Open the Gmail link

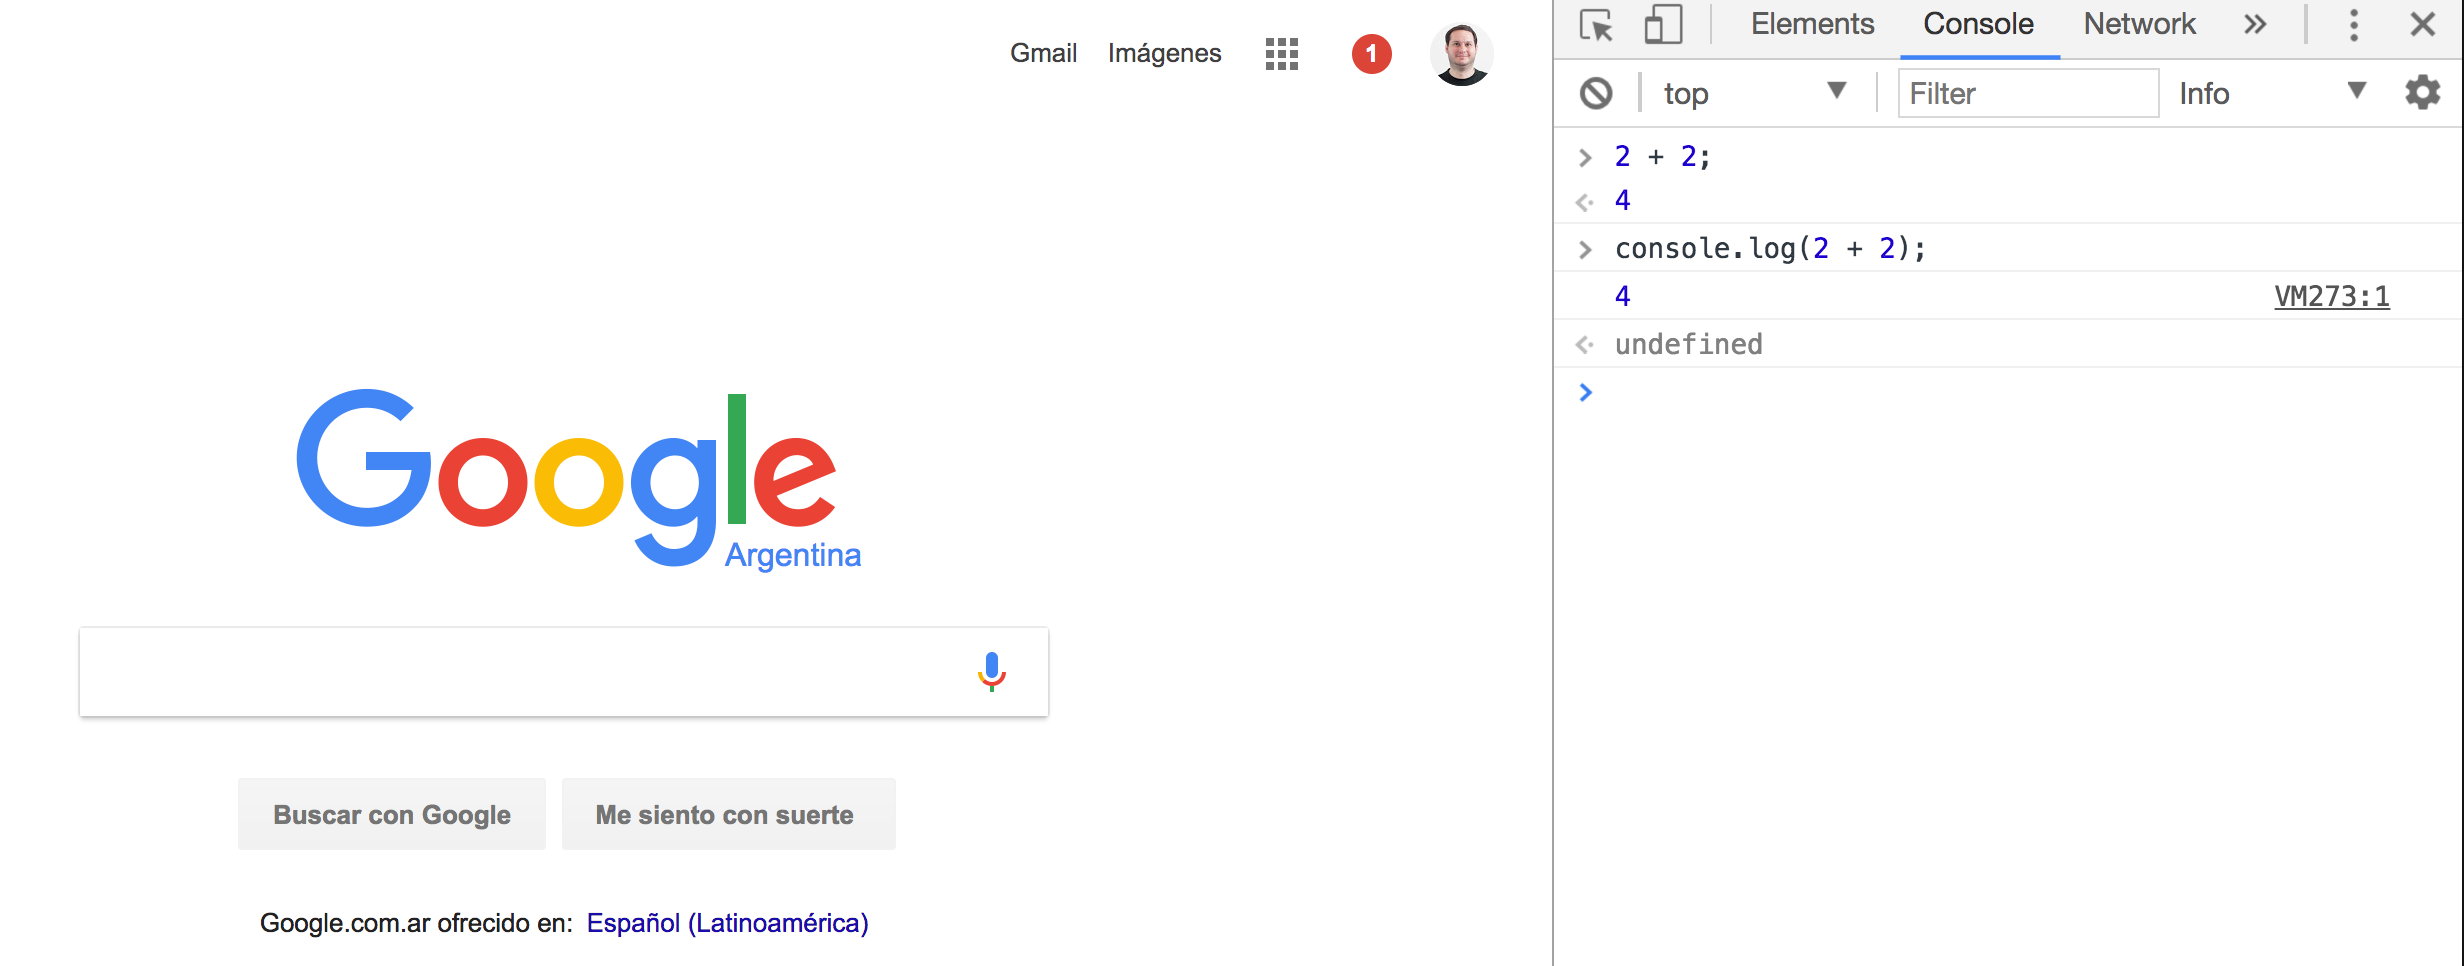click(x=1043, y=53)
